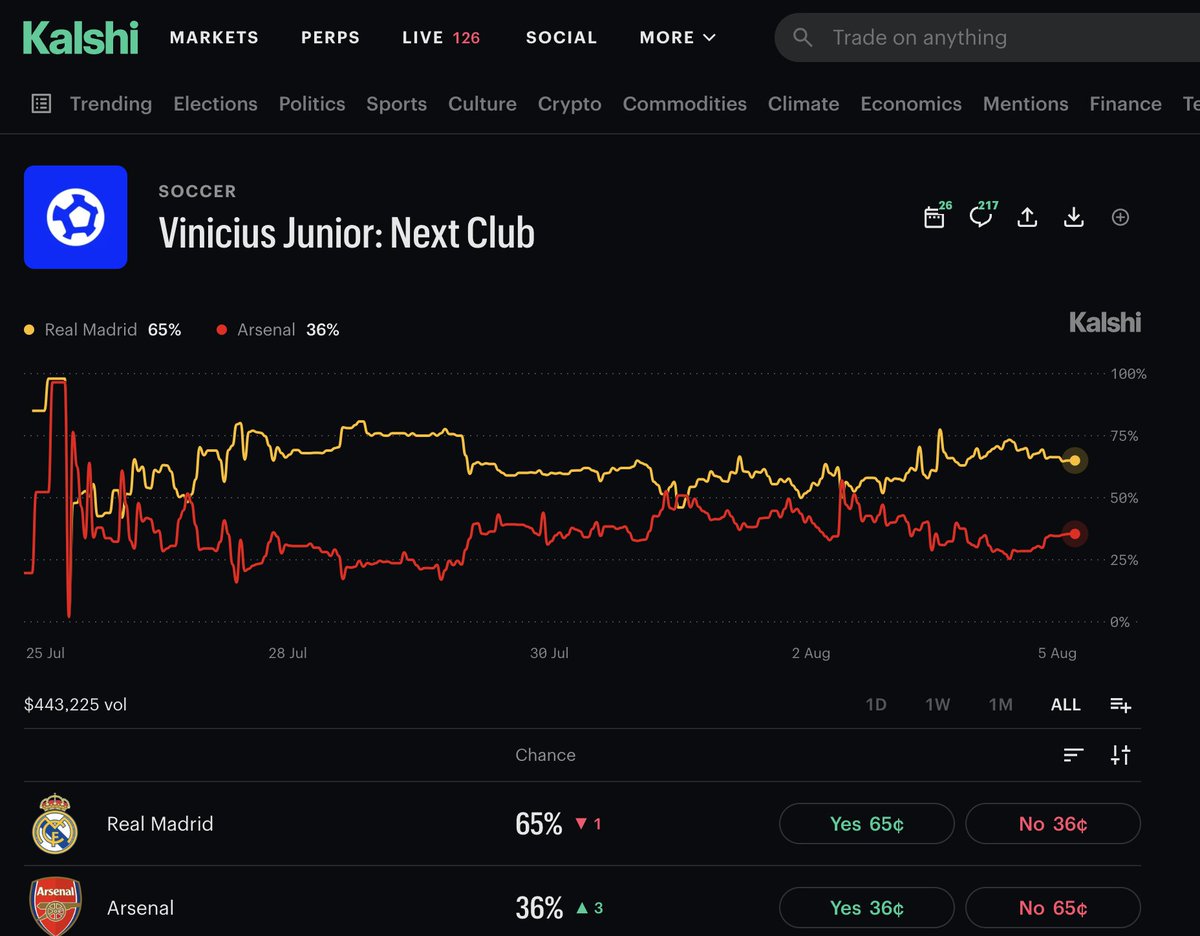Click the Arsenal chart legend entry
This screenshot has height=936, width=1200.
click(278, 329)
